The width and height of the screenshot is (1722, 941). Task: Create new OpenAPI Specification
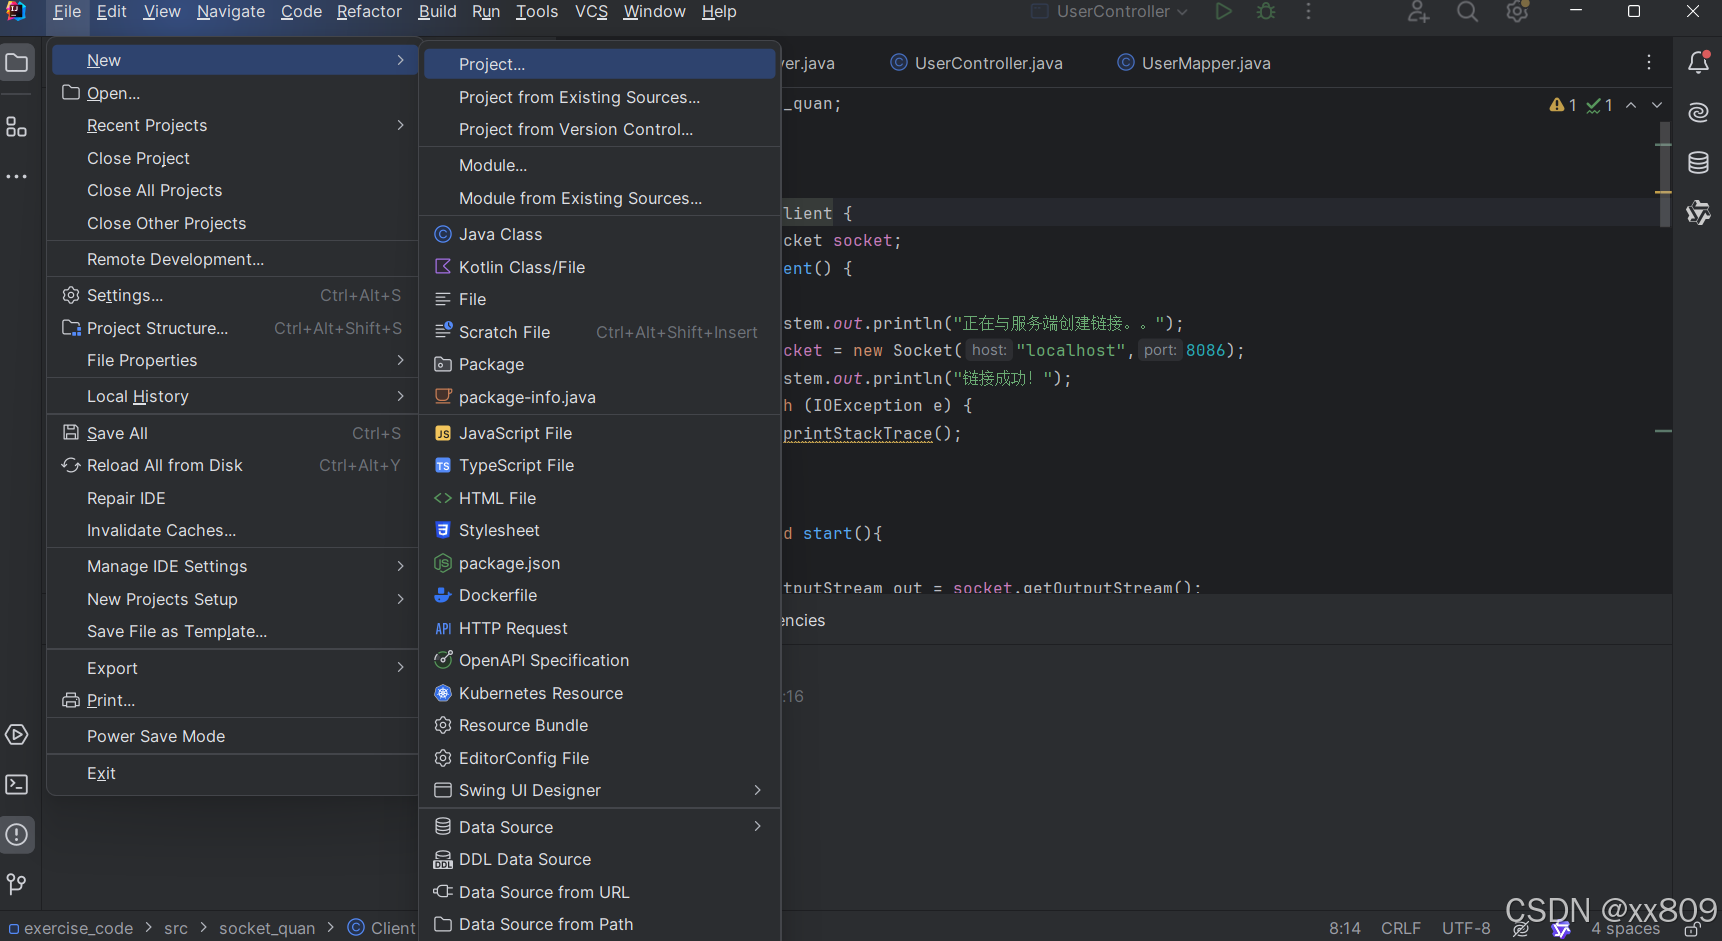click(x=599, y=660)
